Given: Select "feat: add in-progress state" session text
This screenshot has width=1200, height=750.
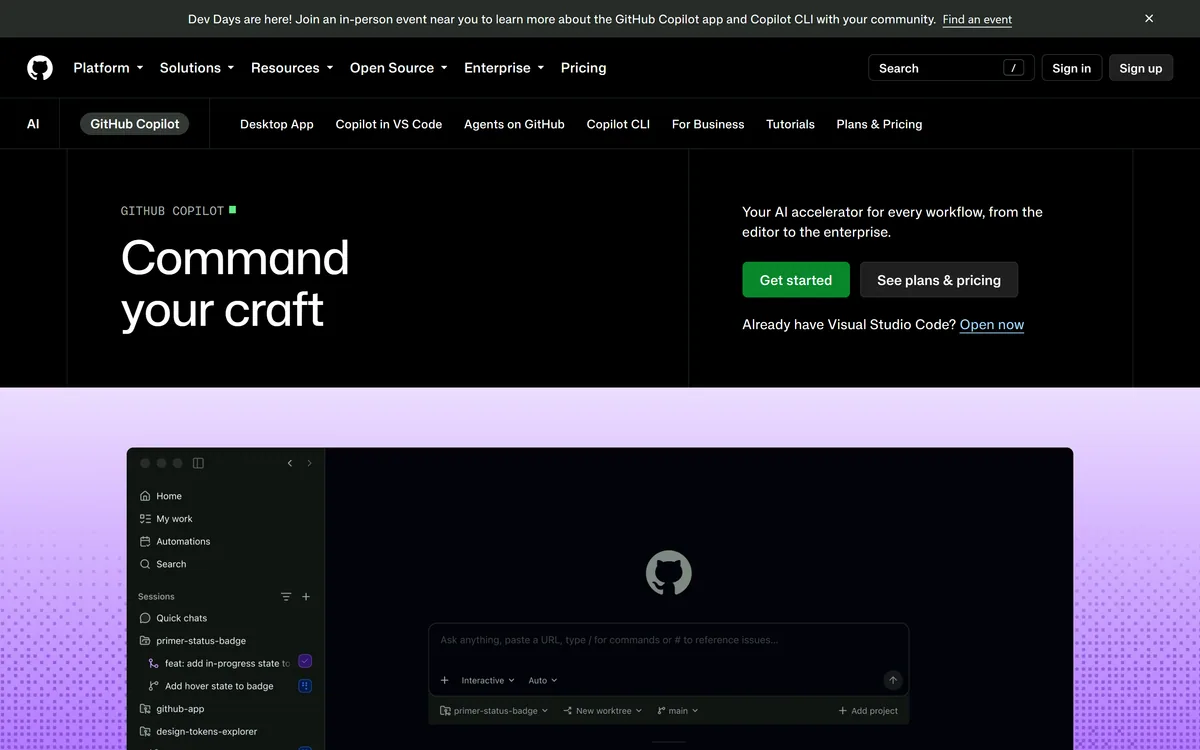Looking at the screenshot, I should [227, 663].
